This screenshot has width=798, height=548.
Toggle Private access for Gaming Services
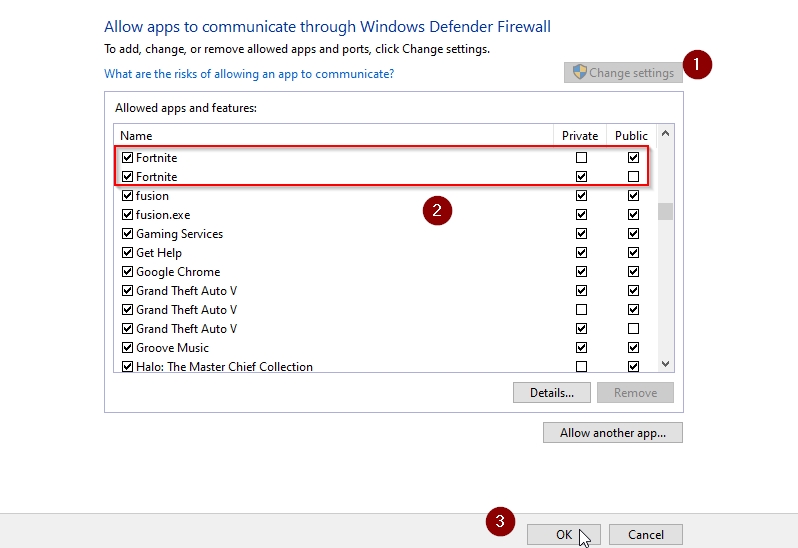[x=581, y=234]
